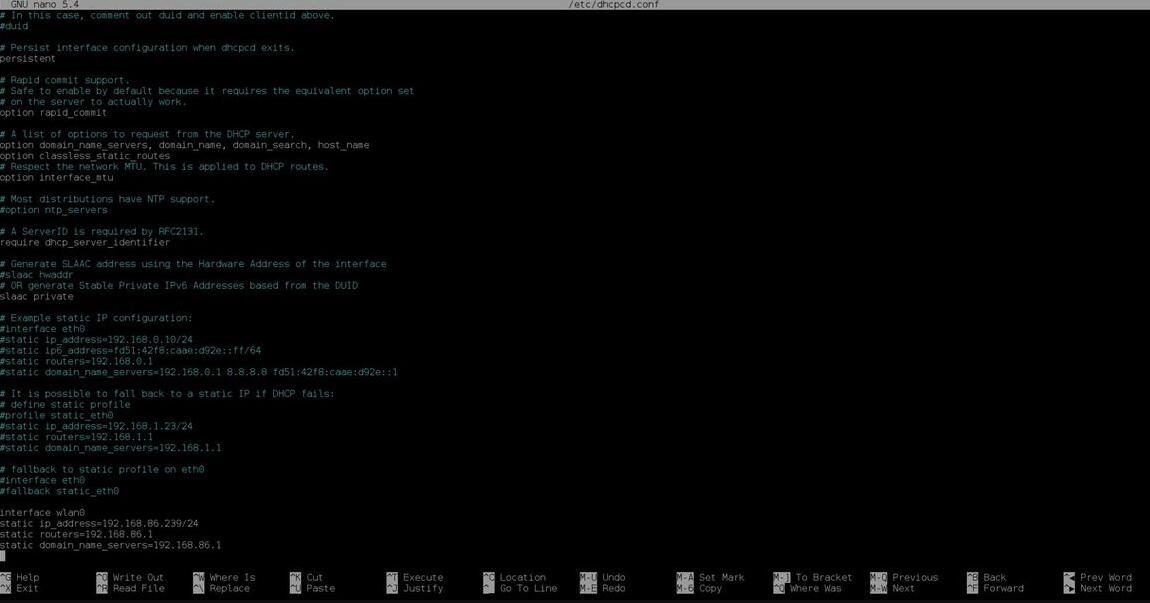
Task: Click the Go To Line shortcut
Action: 528,589
